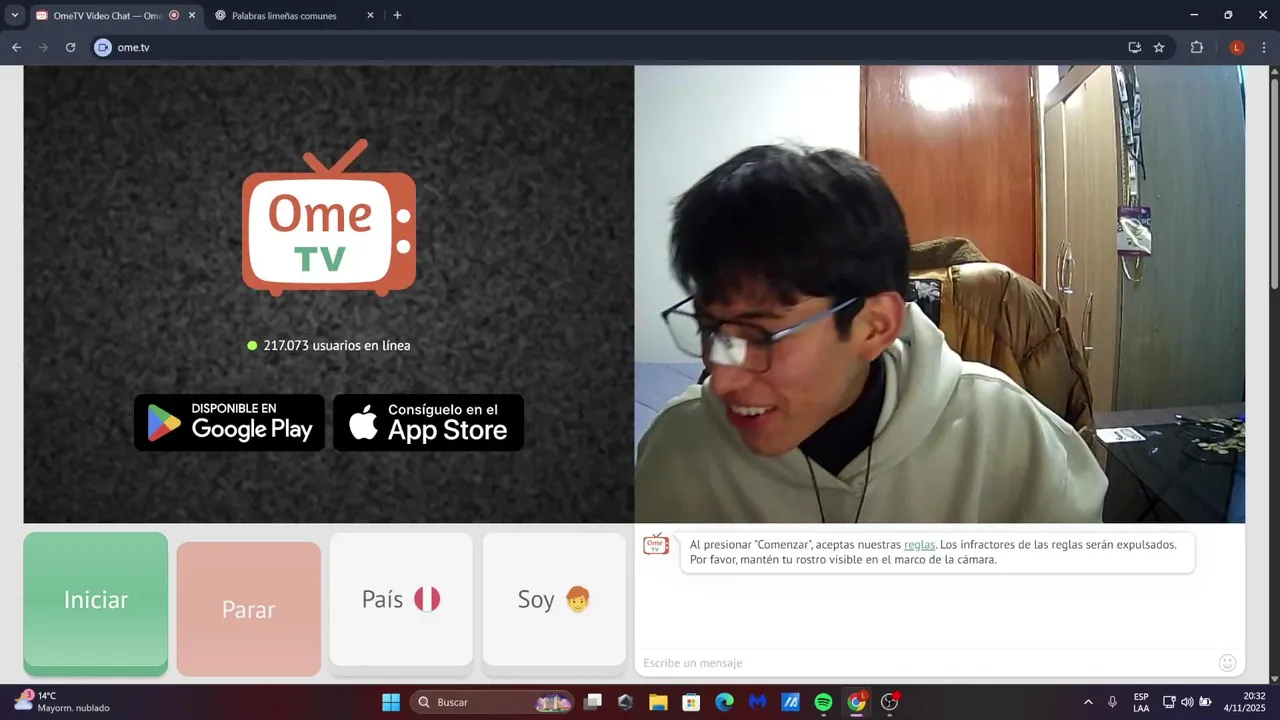Open Microsoft Edge from the taskbar
Screen dimensions: 1280x720
coord(724,702)
